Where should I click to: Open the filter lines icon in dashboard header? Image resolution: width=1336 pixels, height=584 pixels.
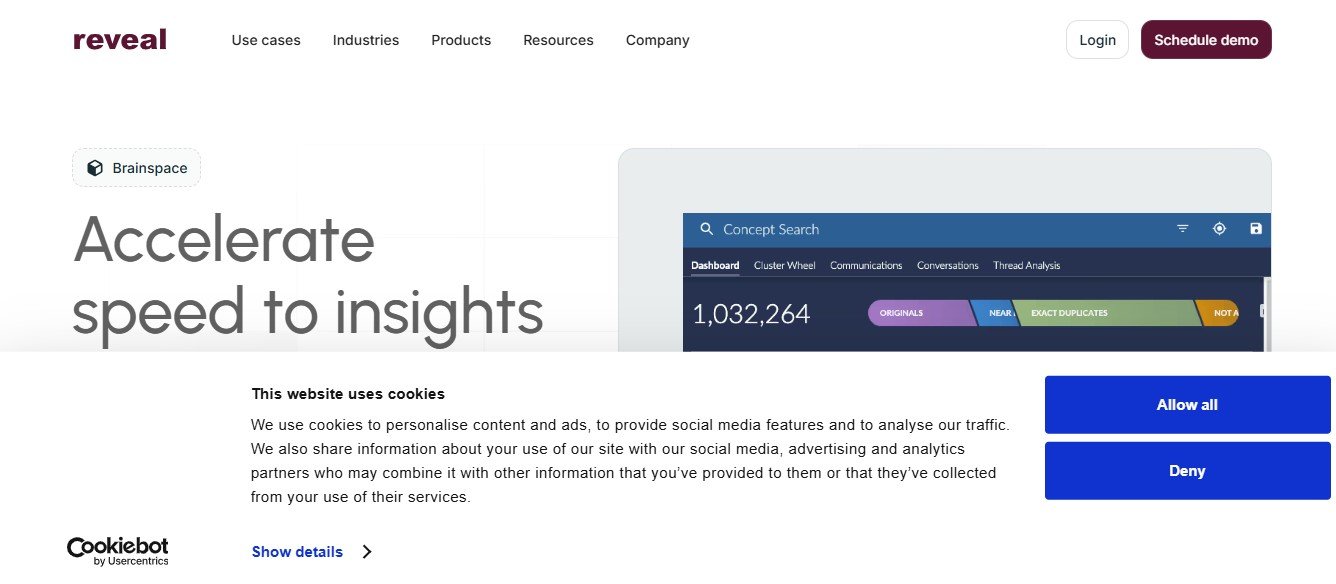pyautogui.click(x=1183, y=229)
